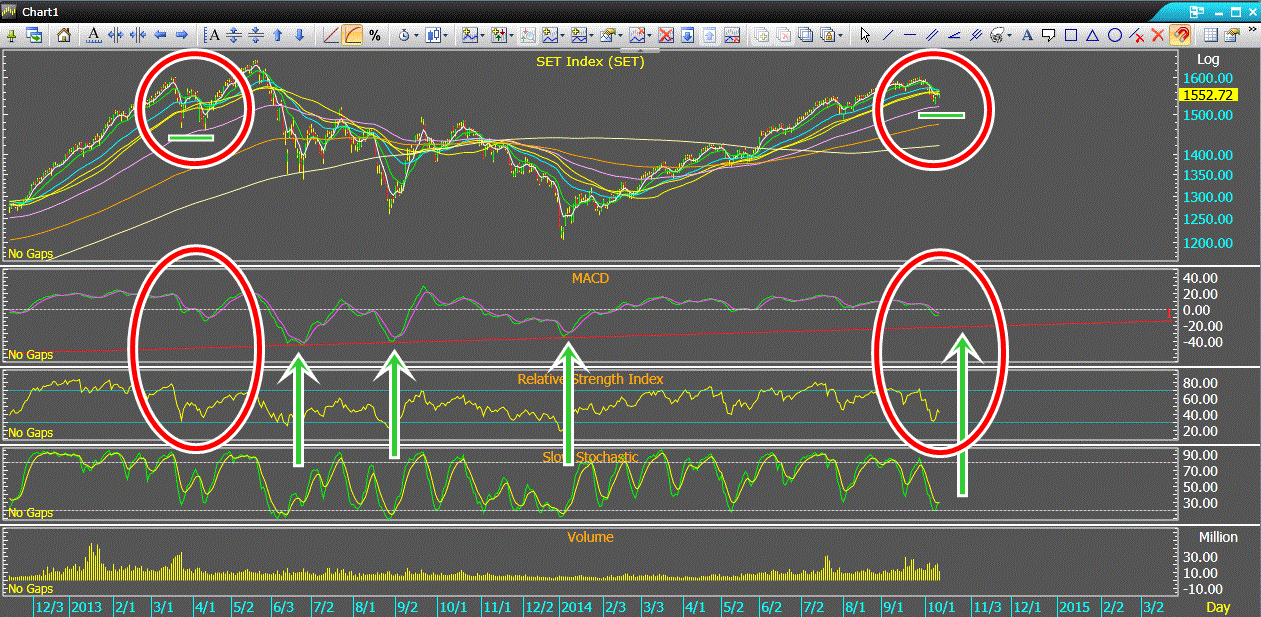
Task: Click the Day period label
Action: click(1217, 607)
